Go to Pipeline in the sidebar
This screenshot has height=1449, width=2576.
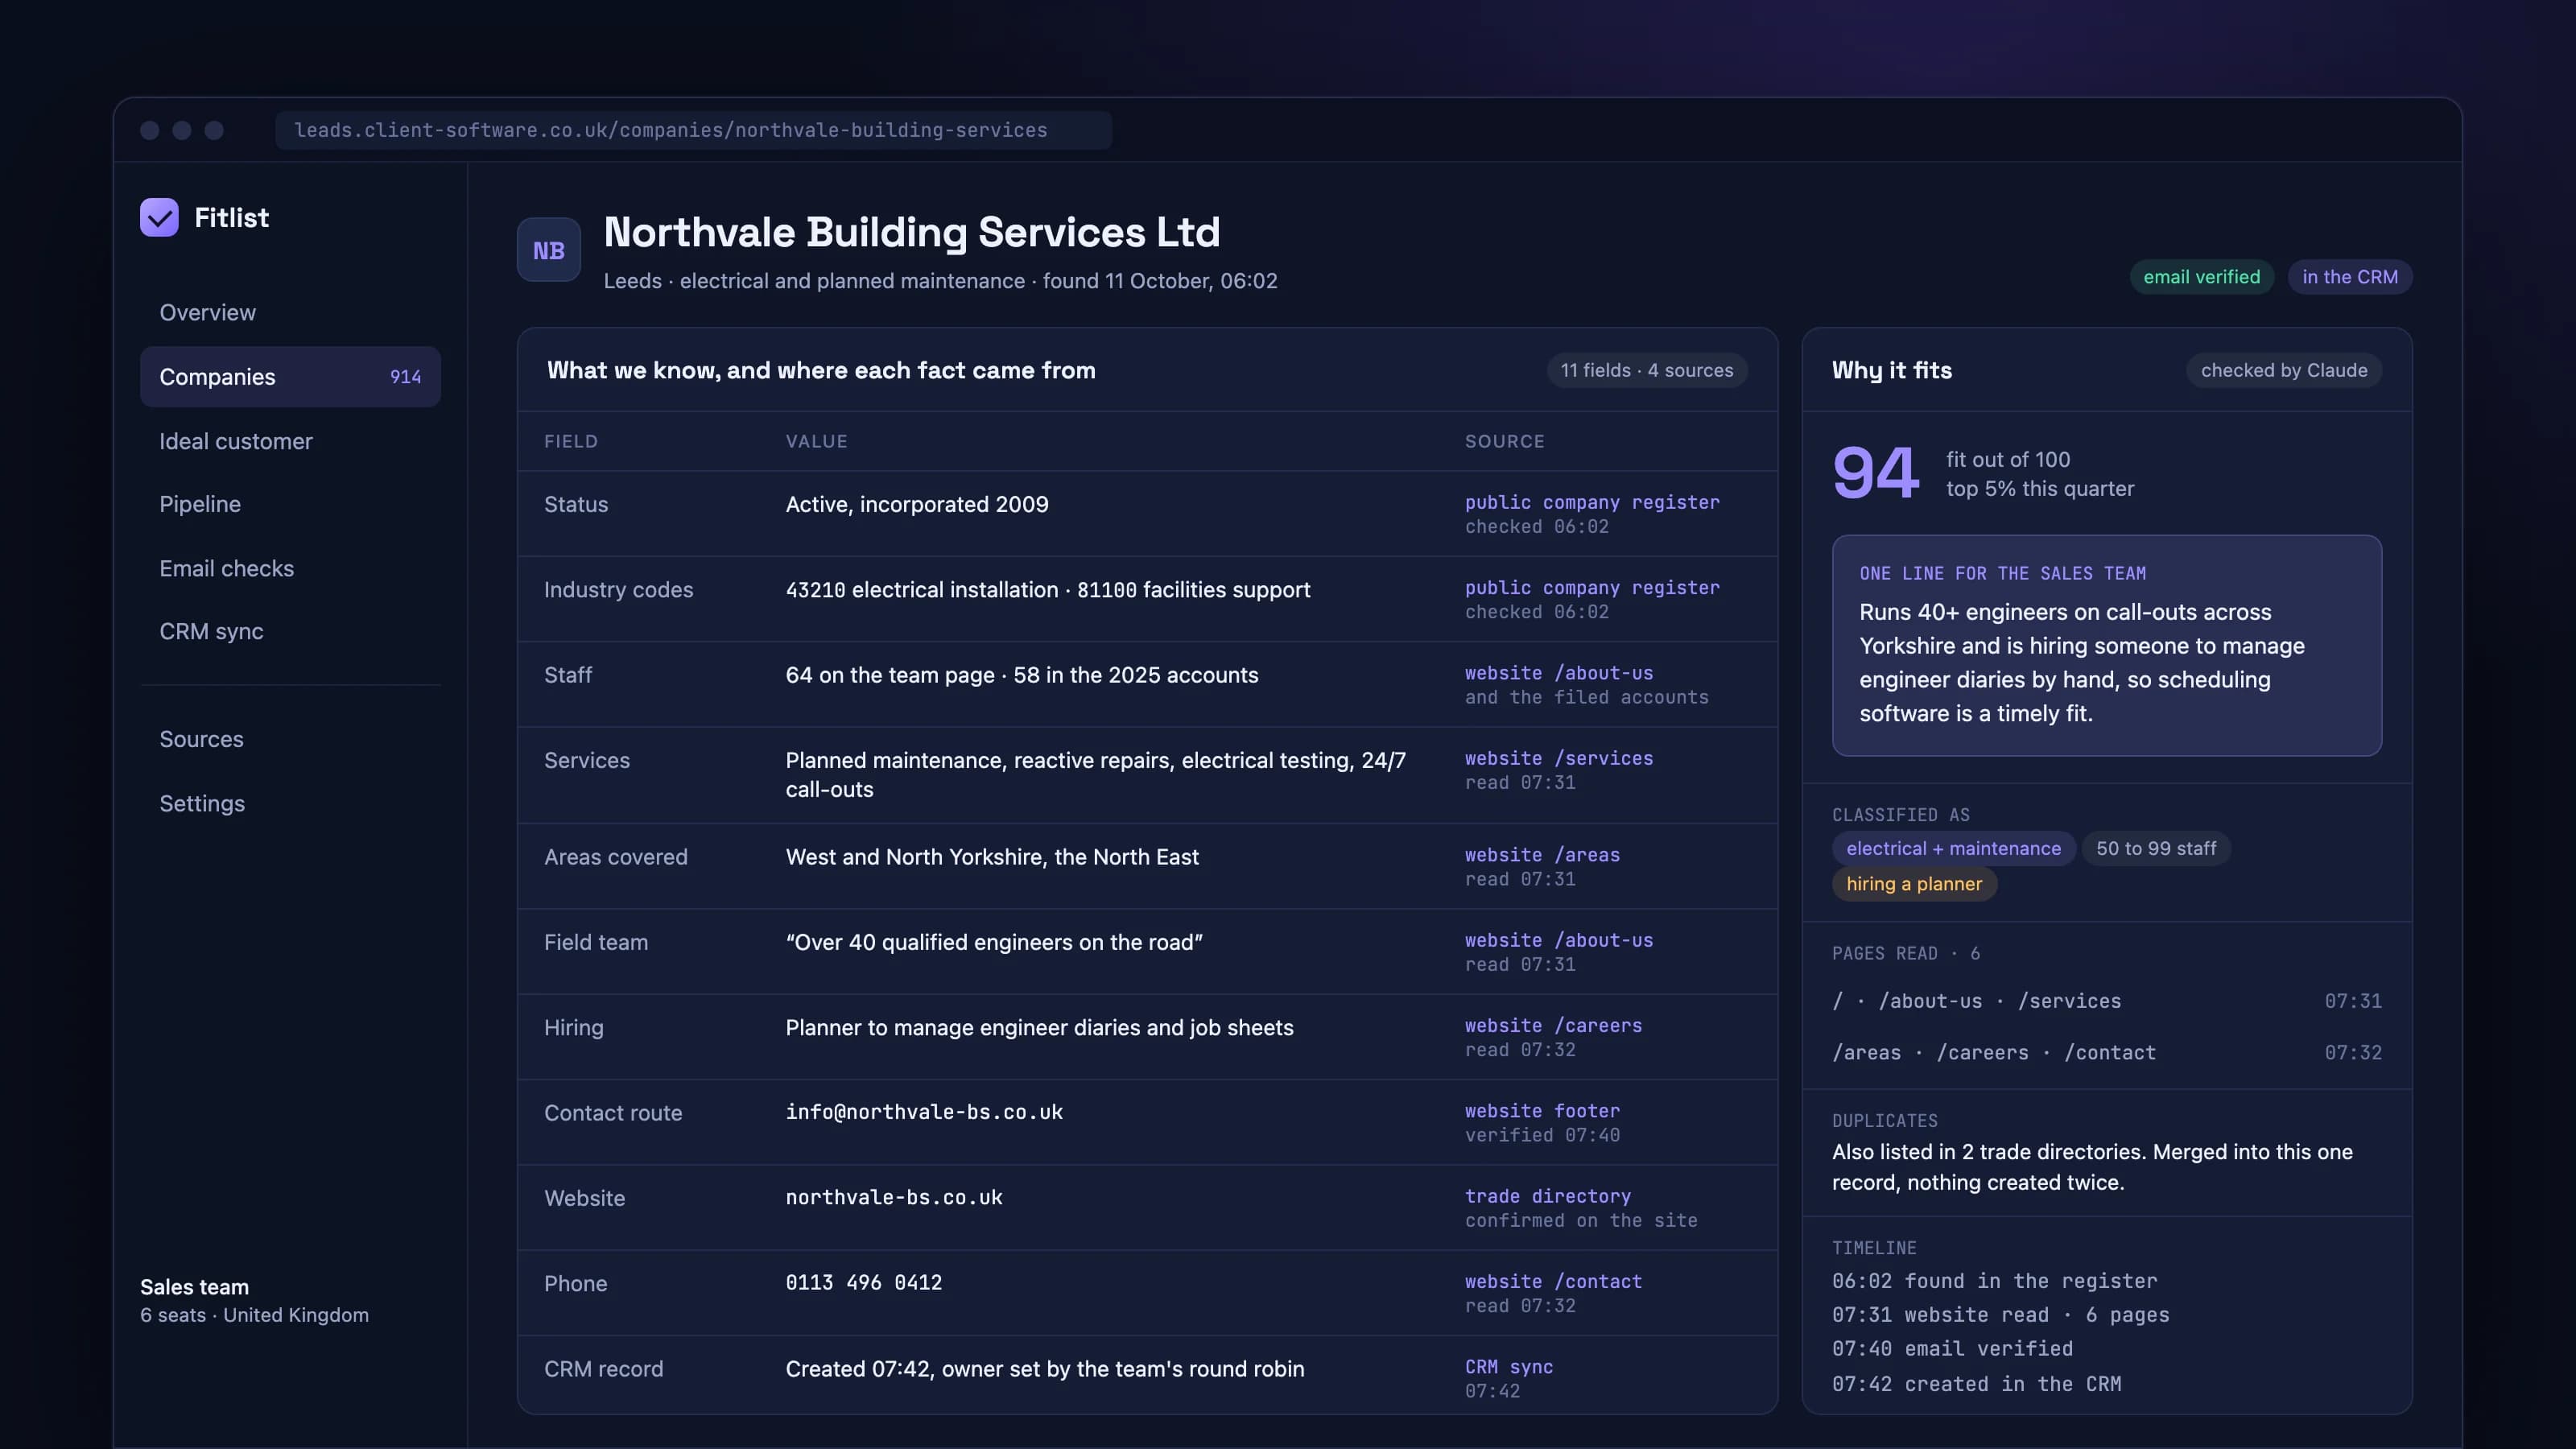(290, 504)
